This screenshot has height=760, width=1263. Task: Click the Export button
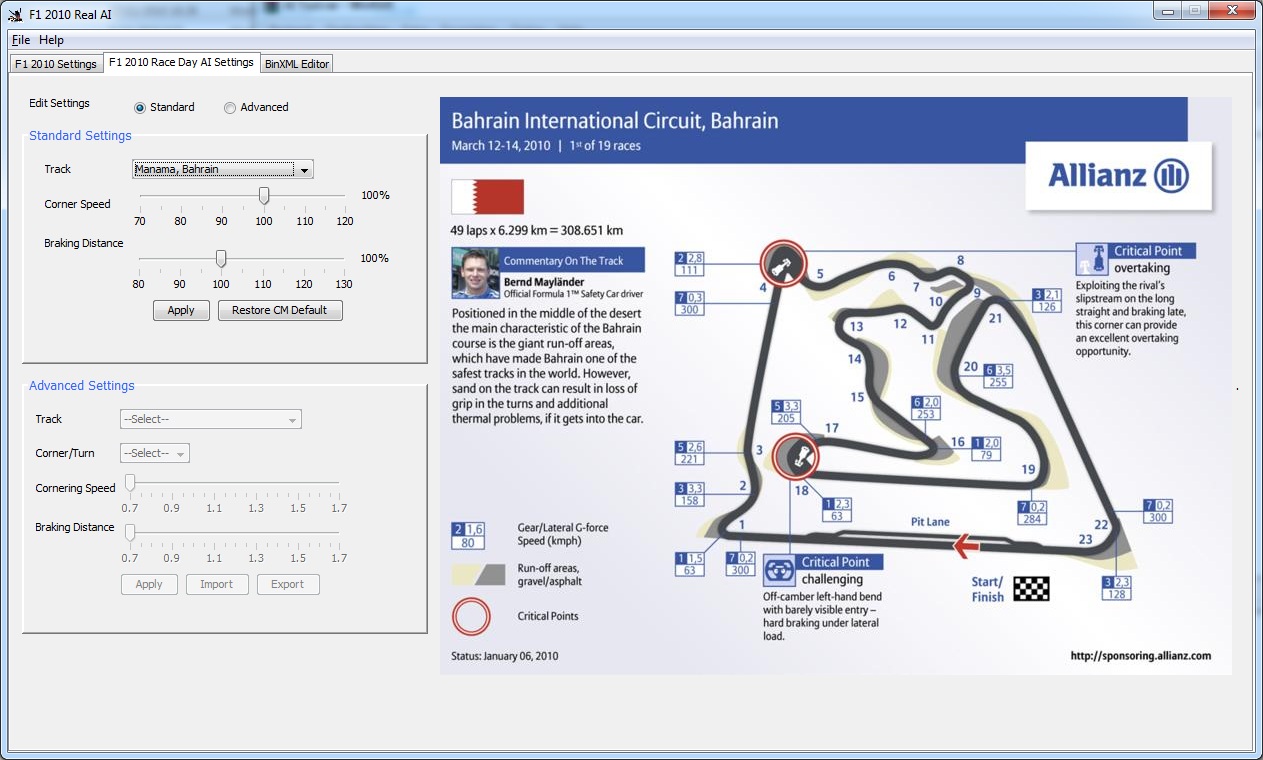(287, 584)
